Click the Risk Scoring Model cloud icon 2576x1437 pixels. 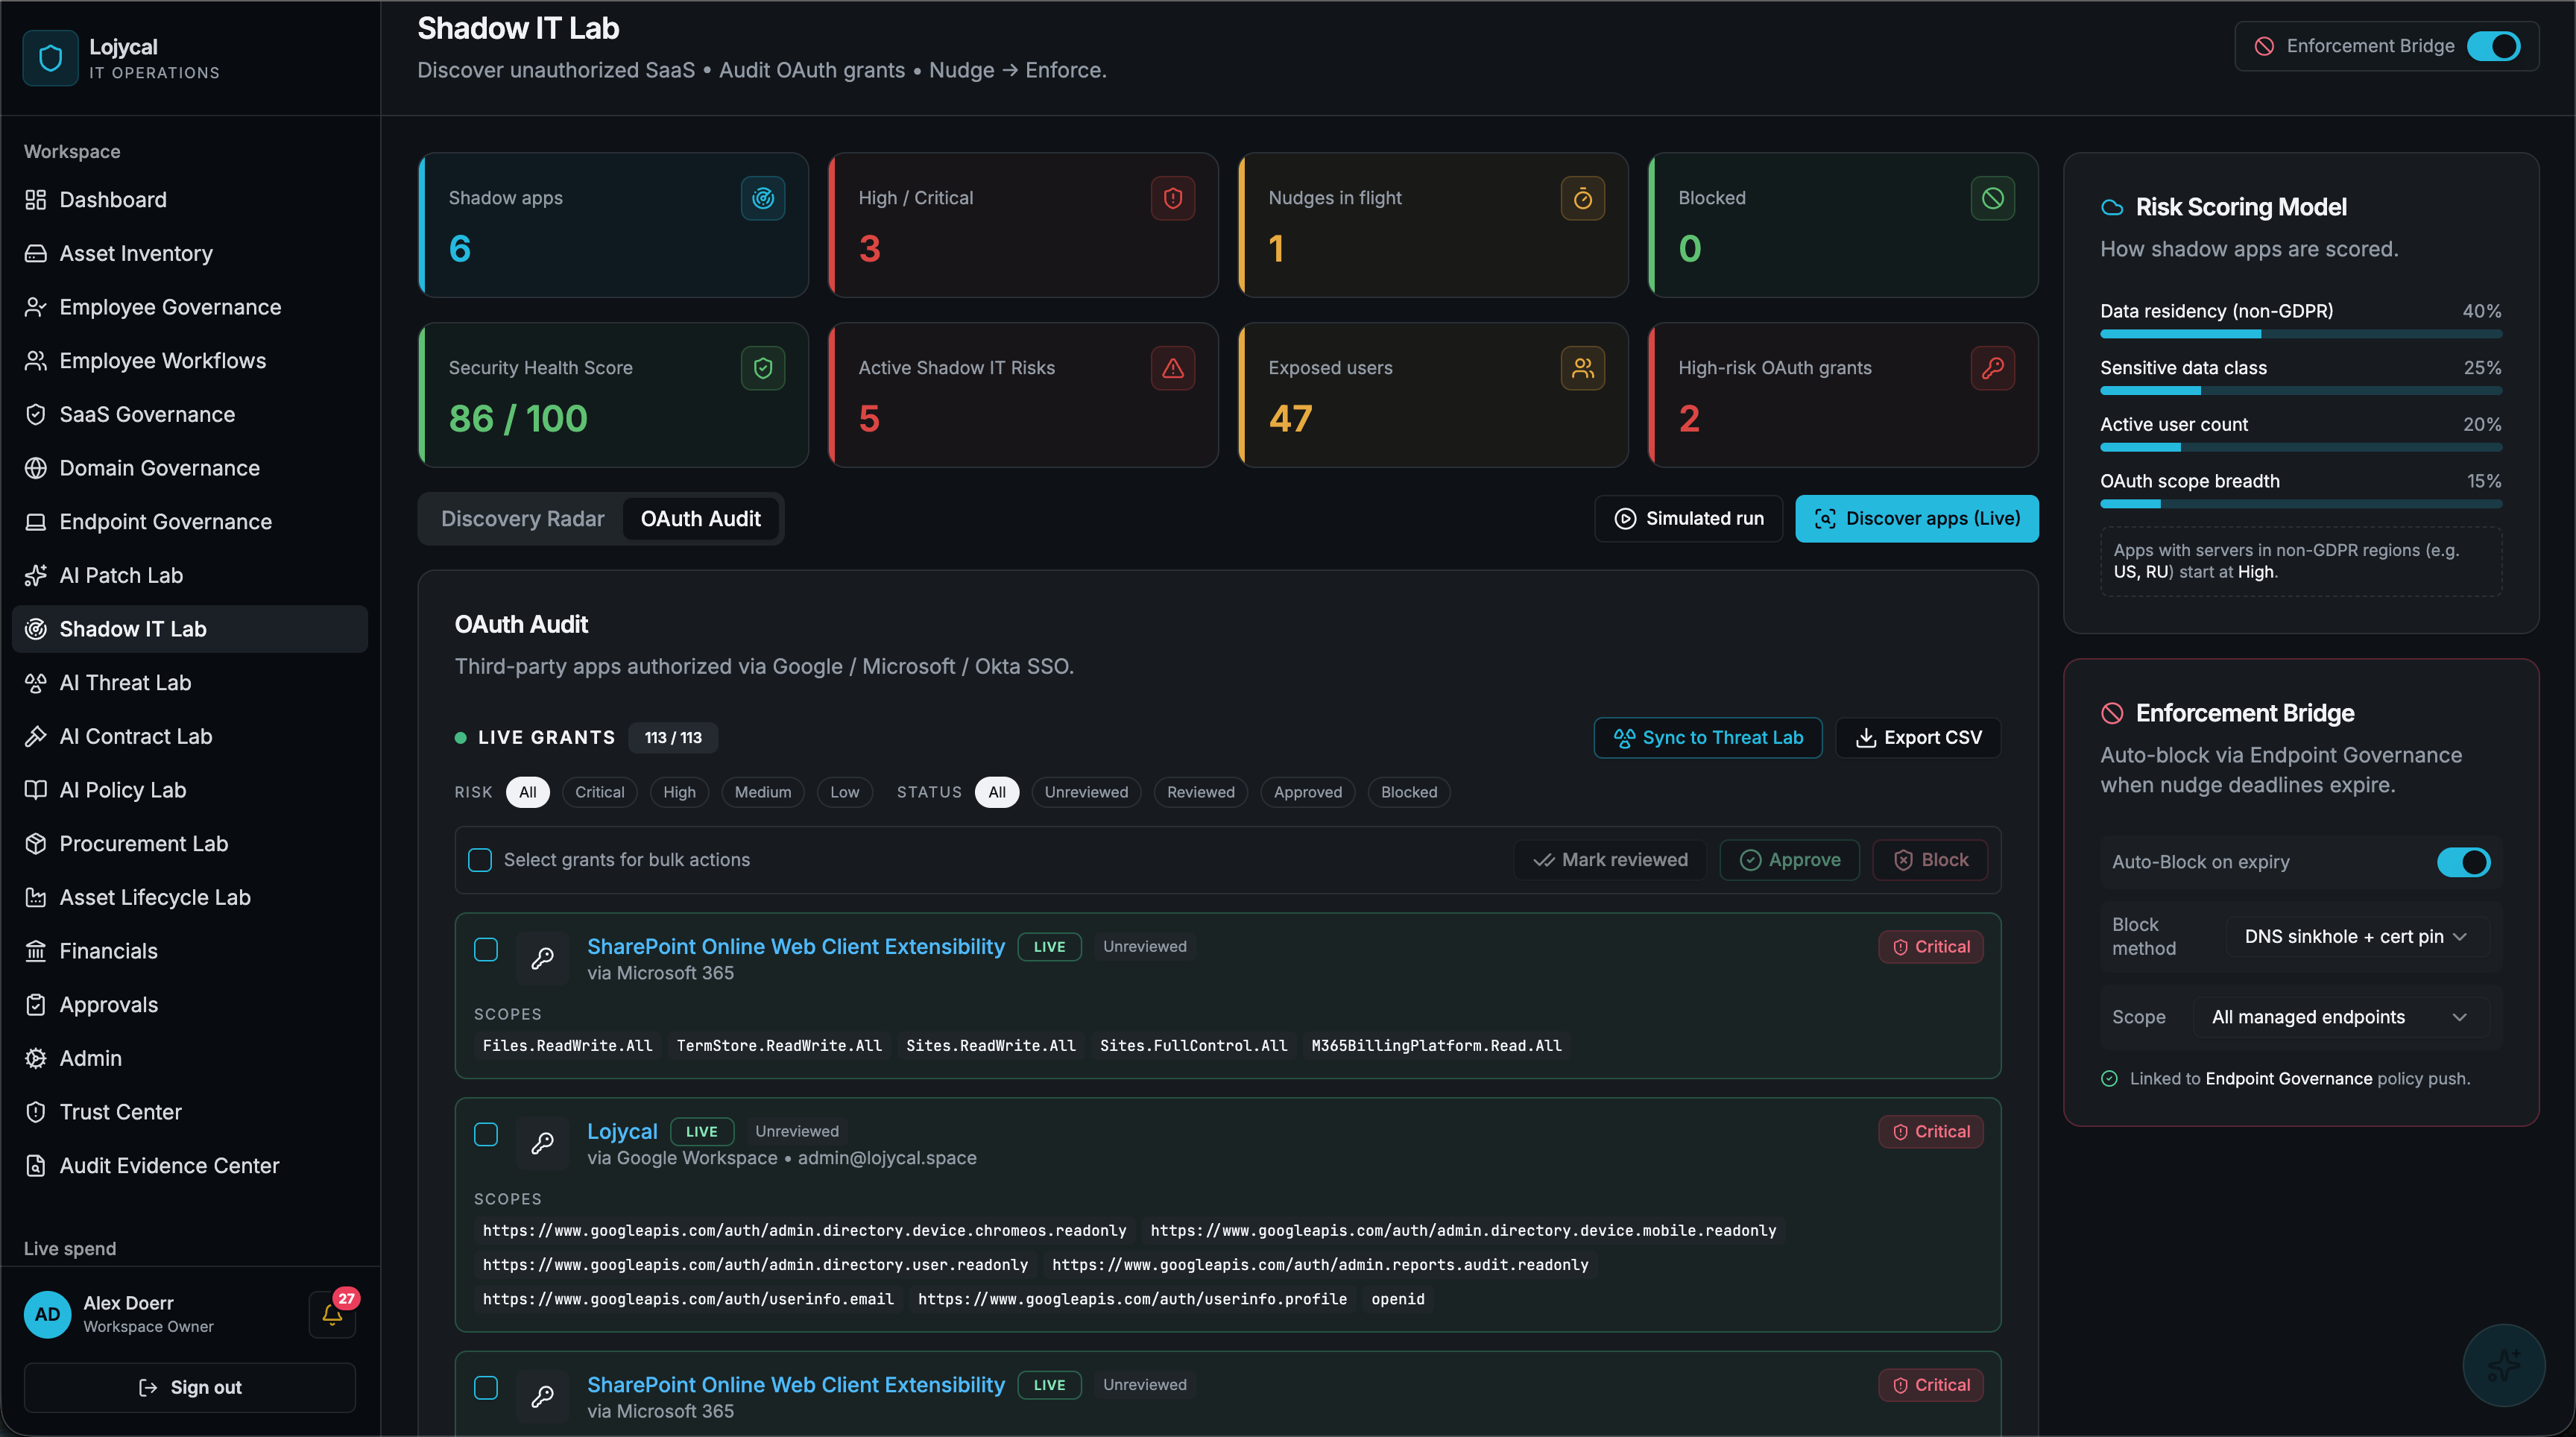point(2112,207)
